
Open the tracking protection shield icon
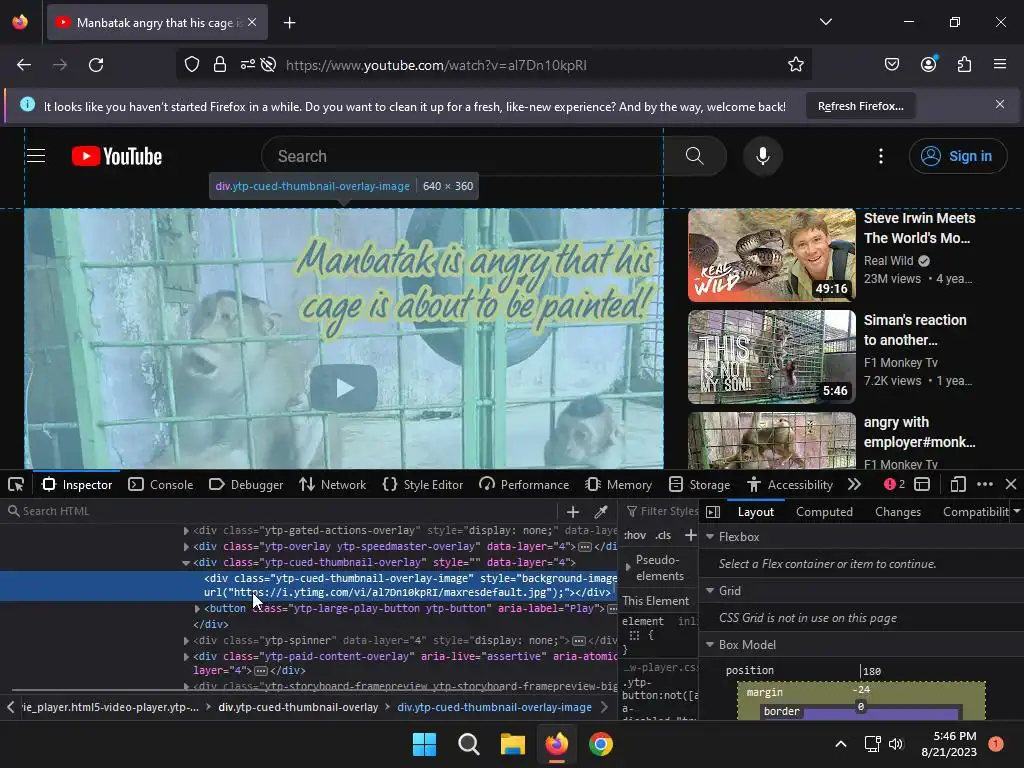click(191, 65)
